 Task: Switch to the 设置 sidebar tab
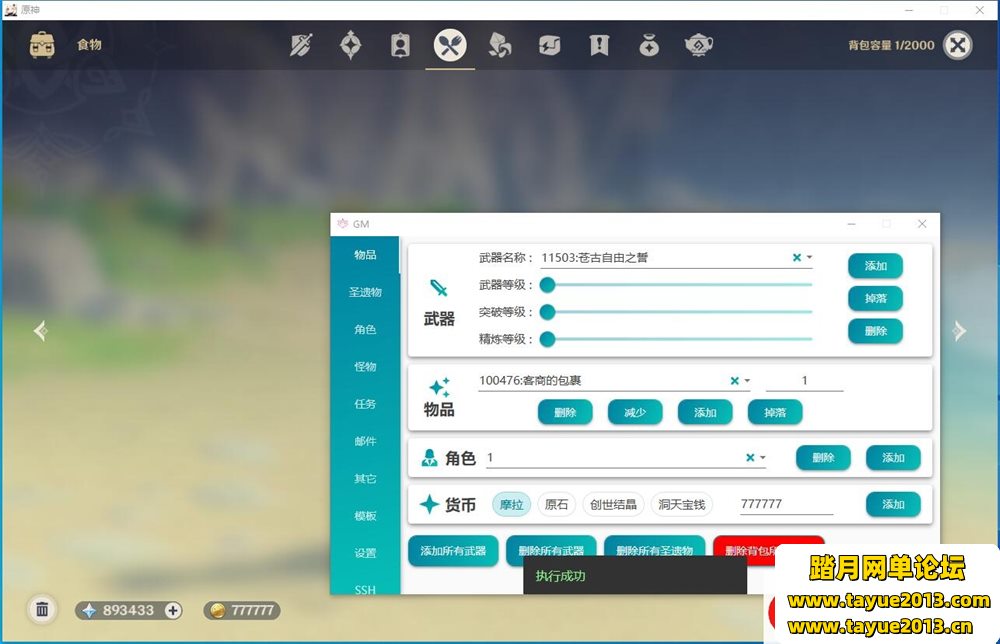(365, 553)
